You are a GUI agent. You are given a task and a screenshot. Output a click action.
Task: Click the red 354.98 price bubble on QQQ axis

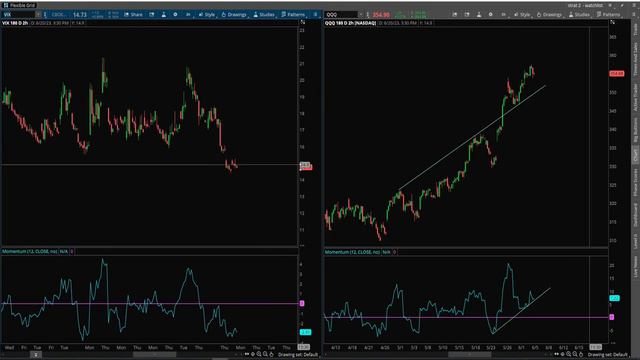(616, 73)
